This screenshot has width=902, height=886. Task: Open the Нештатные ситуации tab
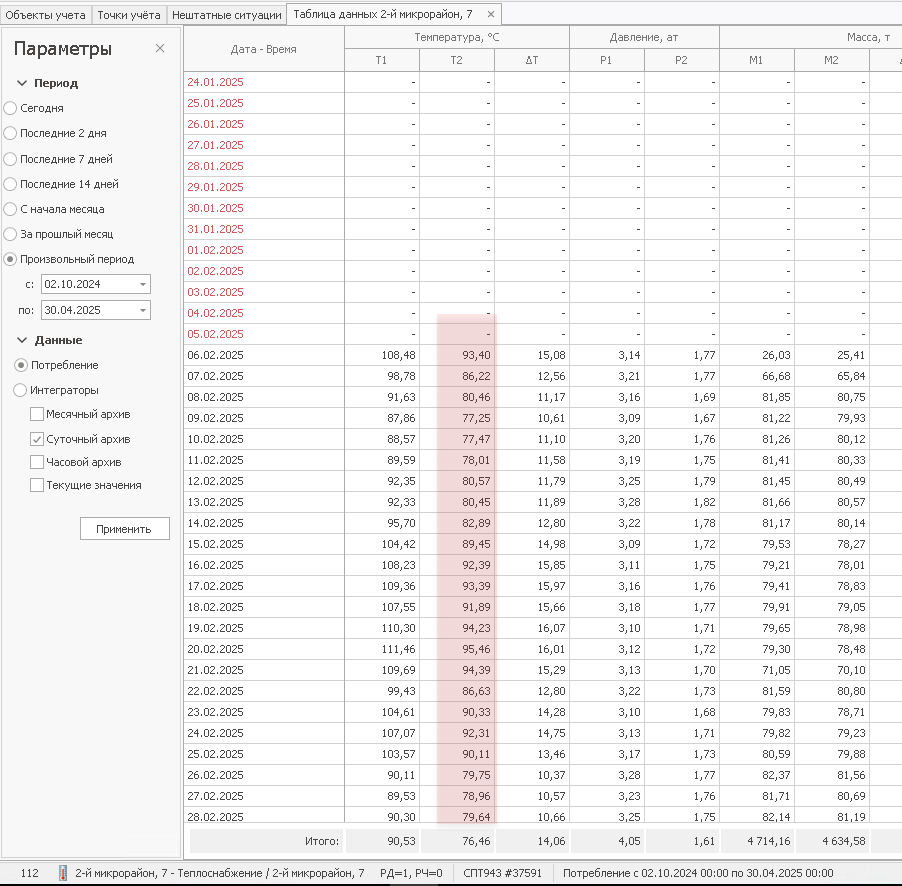coord(225,15)
